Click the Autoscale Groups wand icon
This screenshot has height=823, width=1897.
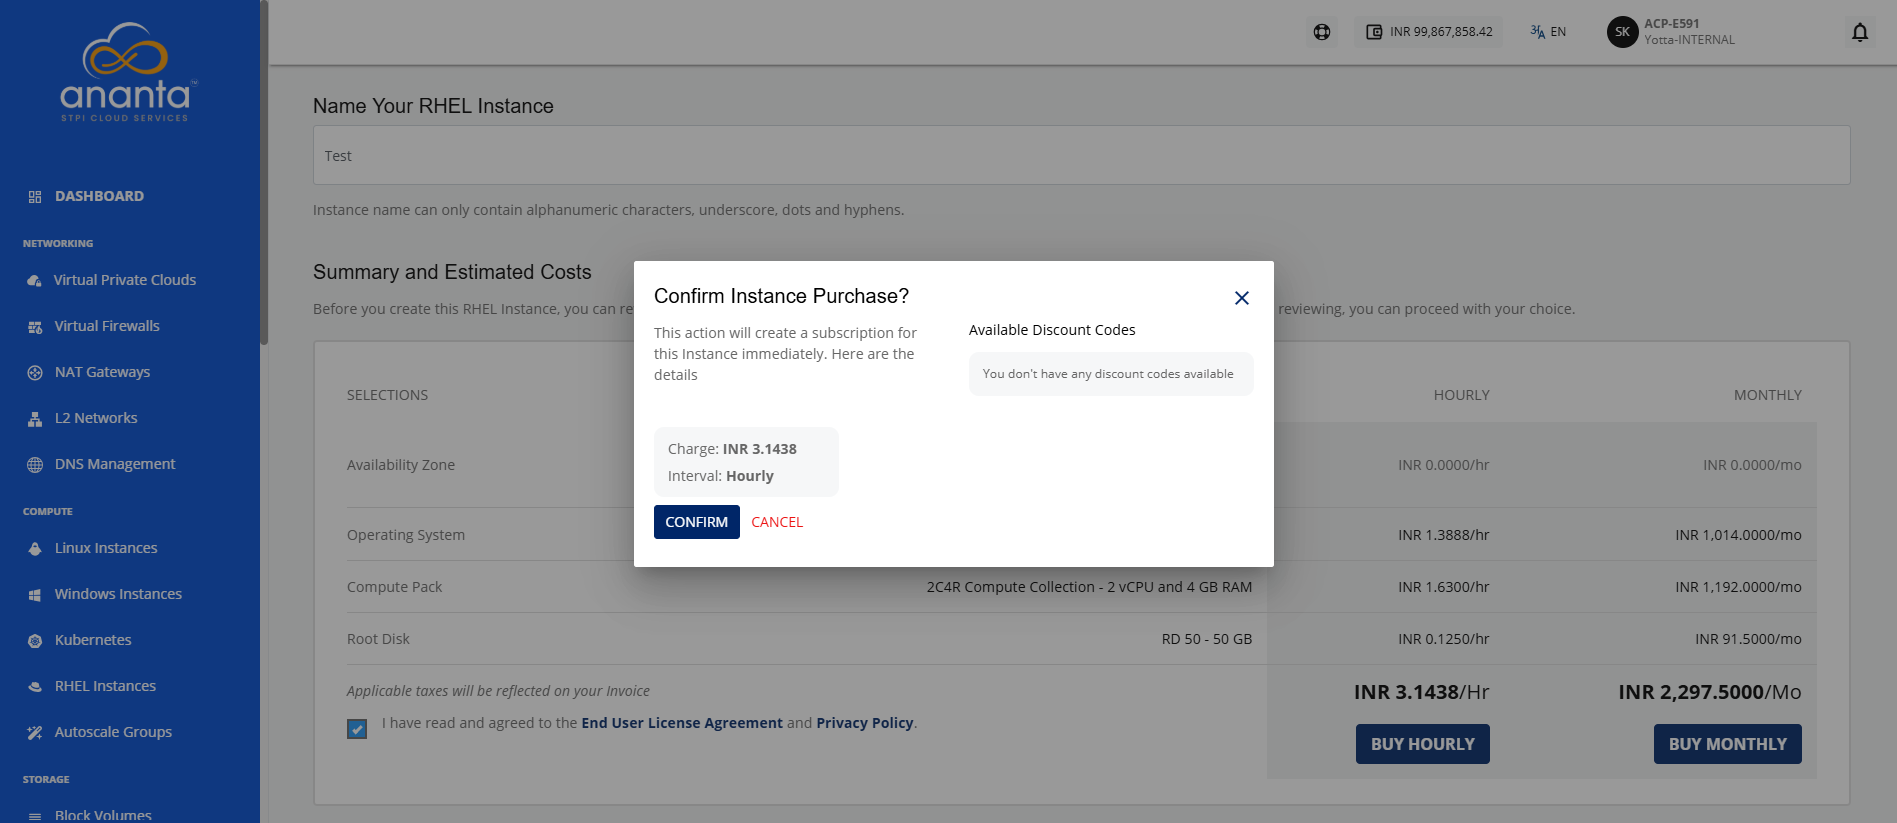coord(35,733)
